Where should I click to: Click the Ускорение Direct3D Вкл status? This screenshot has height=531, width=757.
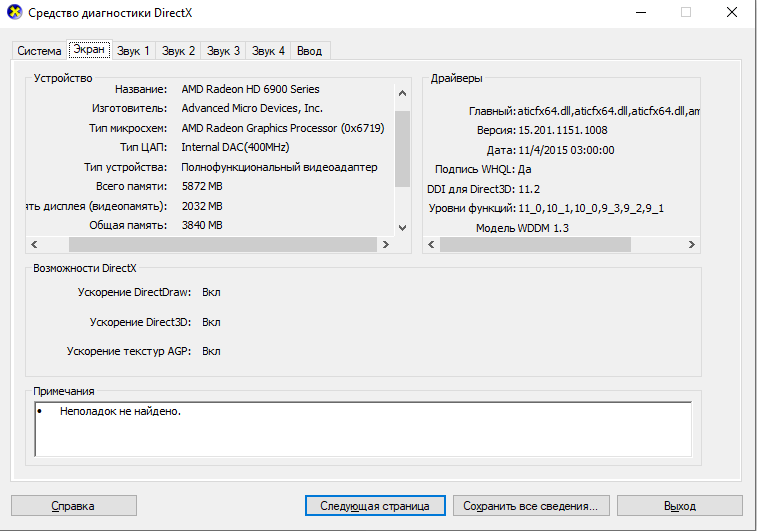(x=211, y=322)
